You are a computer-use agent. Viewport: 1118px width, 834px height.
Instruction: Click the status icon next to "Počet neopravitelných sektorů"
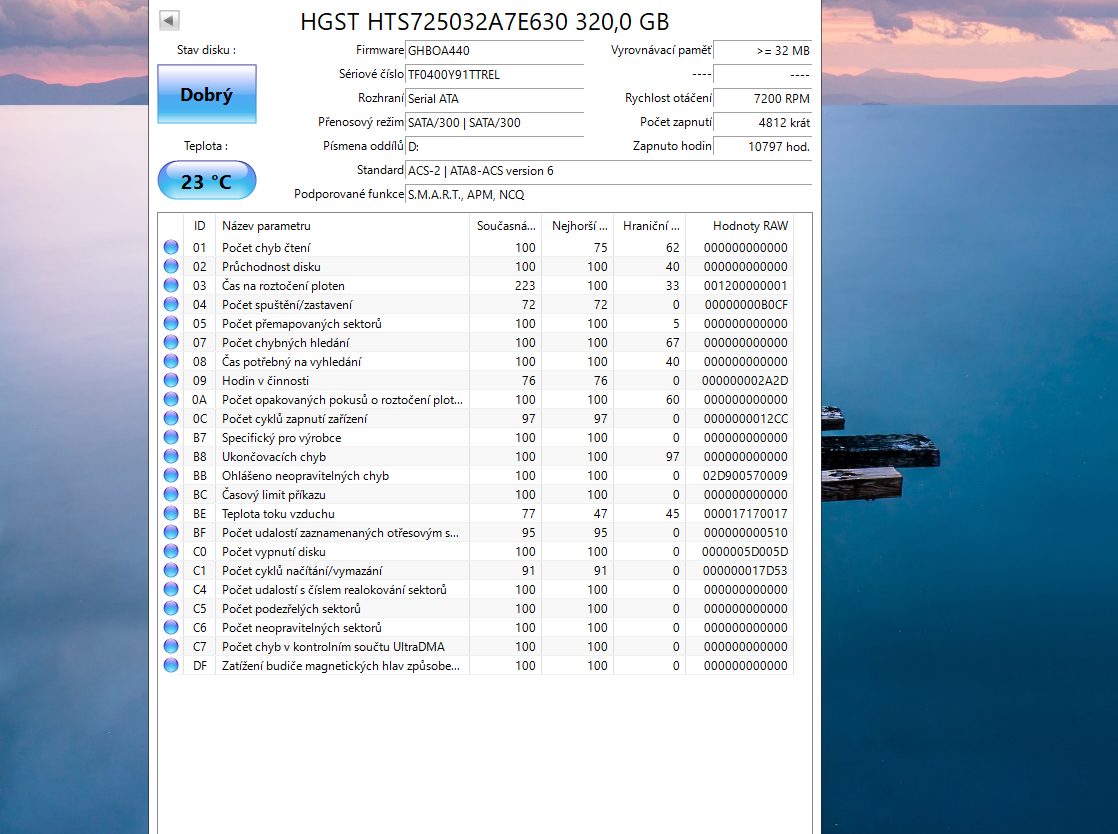tap(170, 627)
